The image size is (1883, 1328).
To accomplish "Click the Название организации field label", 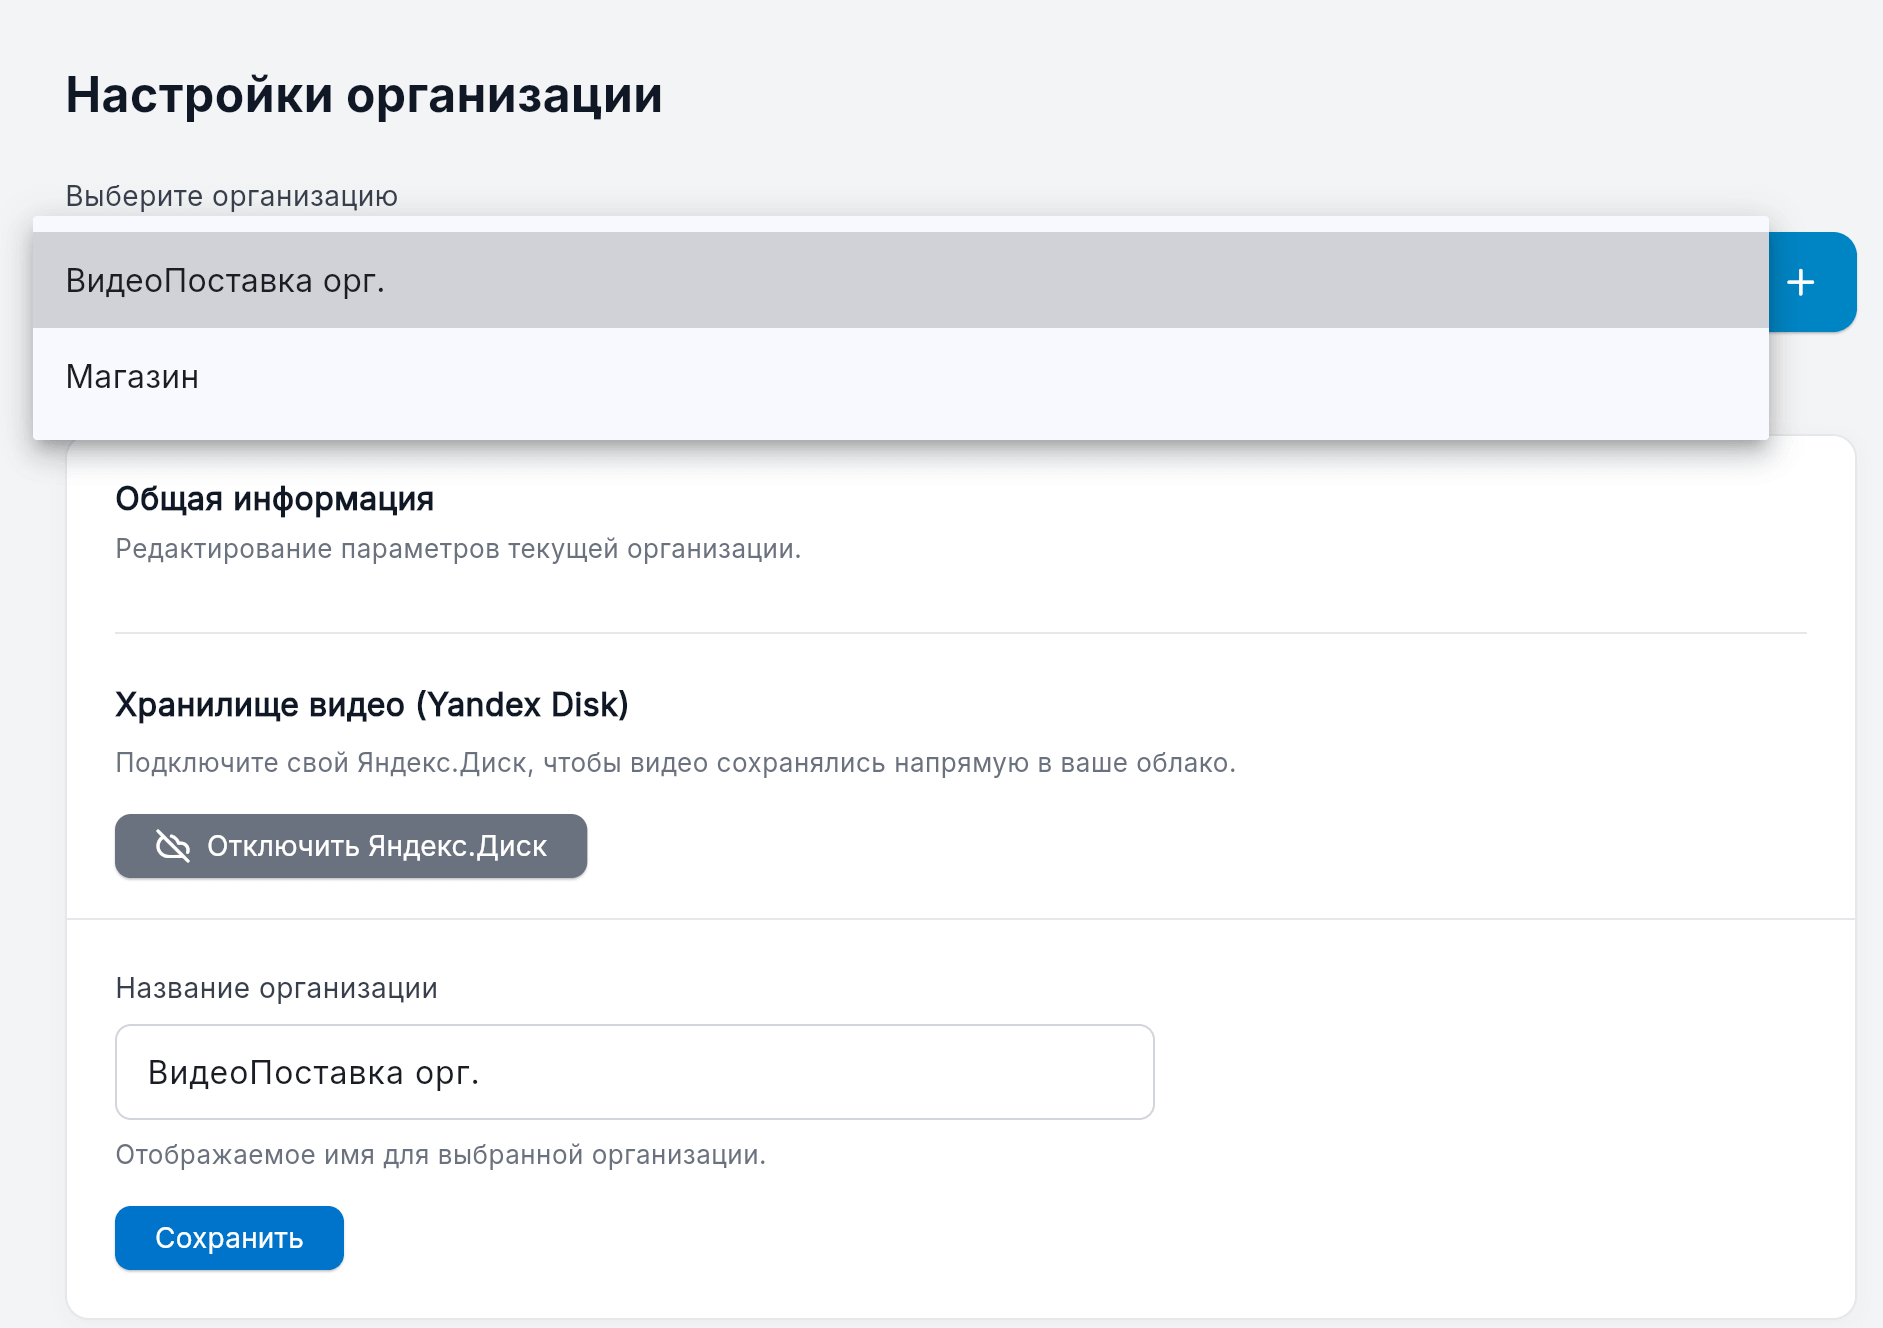I will coord(277,988).
